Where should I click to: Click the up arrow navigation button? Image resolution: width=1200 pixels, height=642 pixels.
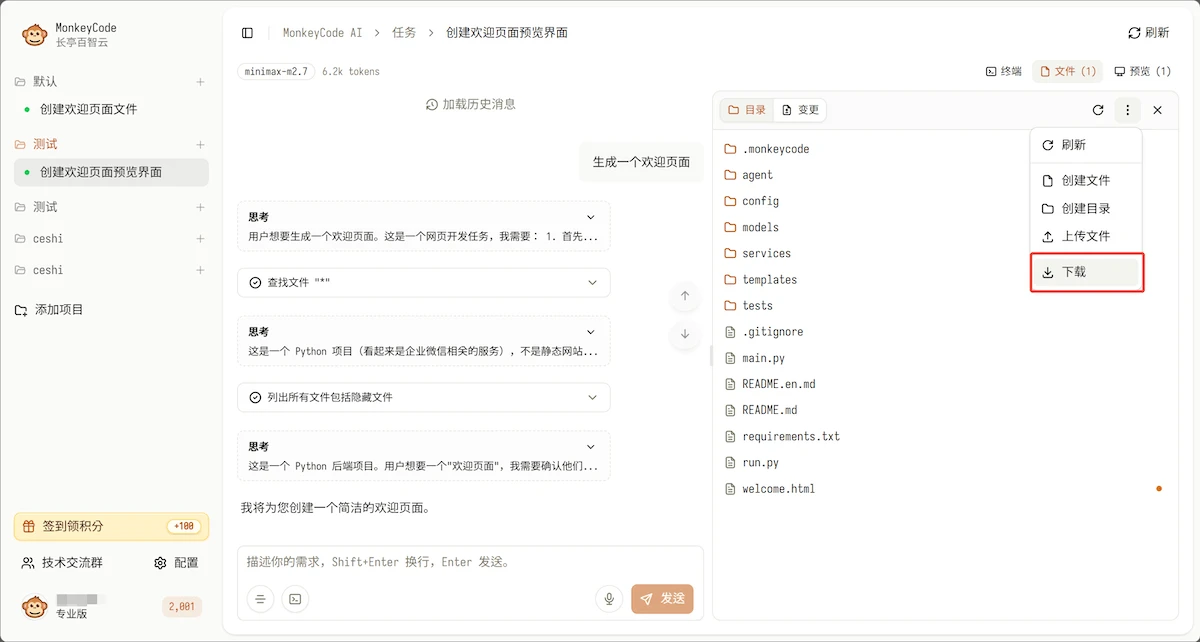(x=685, y=296)
